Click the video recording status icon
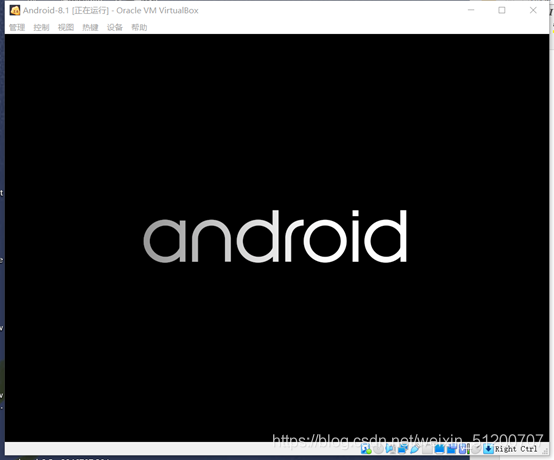 [x=452, y=449]
